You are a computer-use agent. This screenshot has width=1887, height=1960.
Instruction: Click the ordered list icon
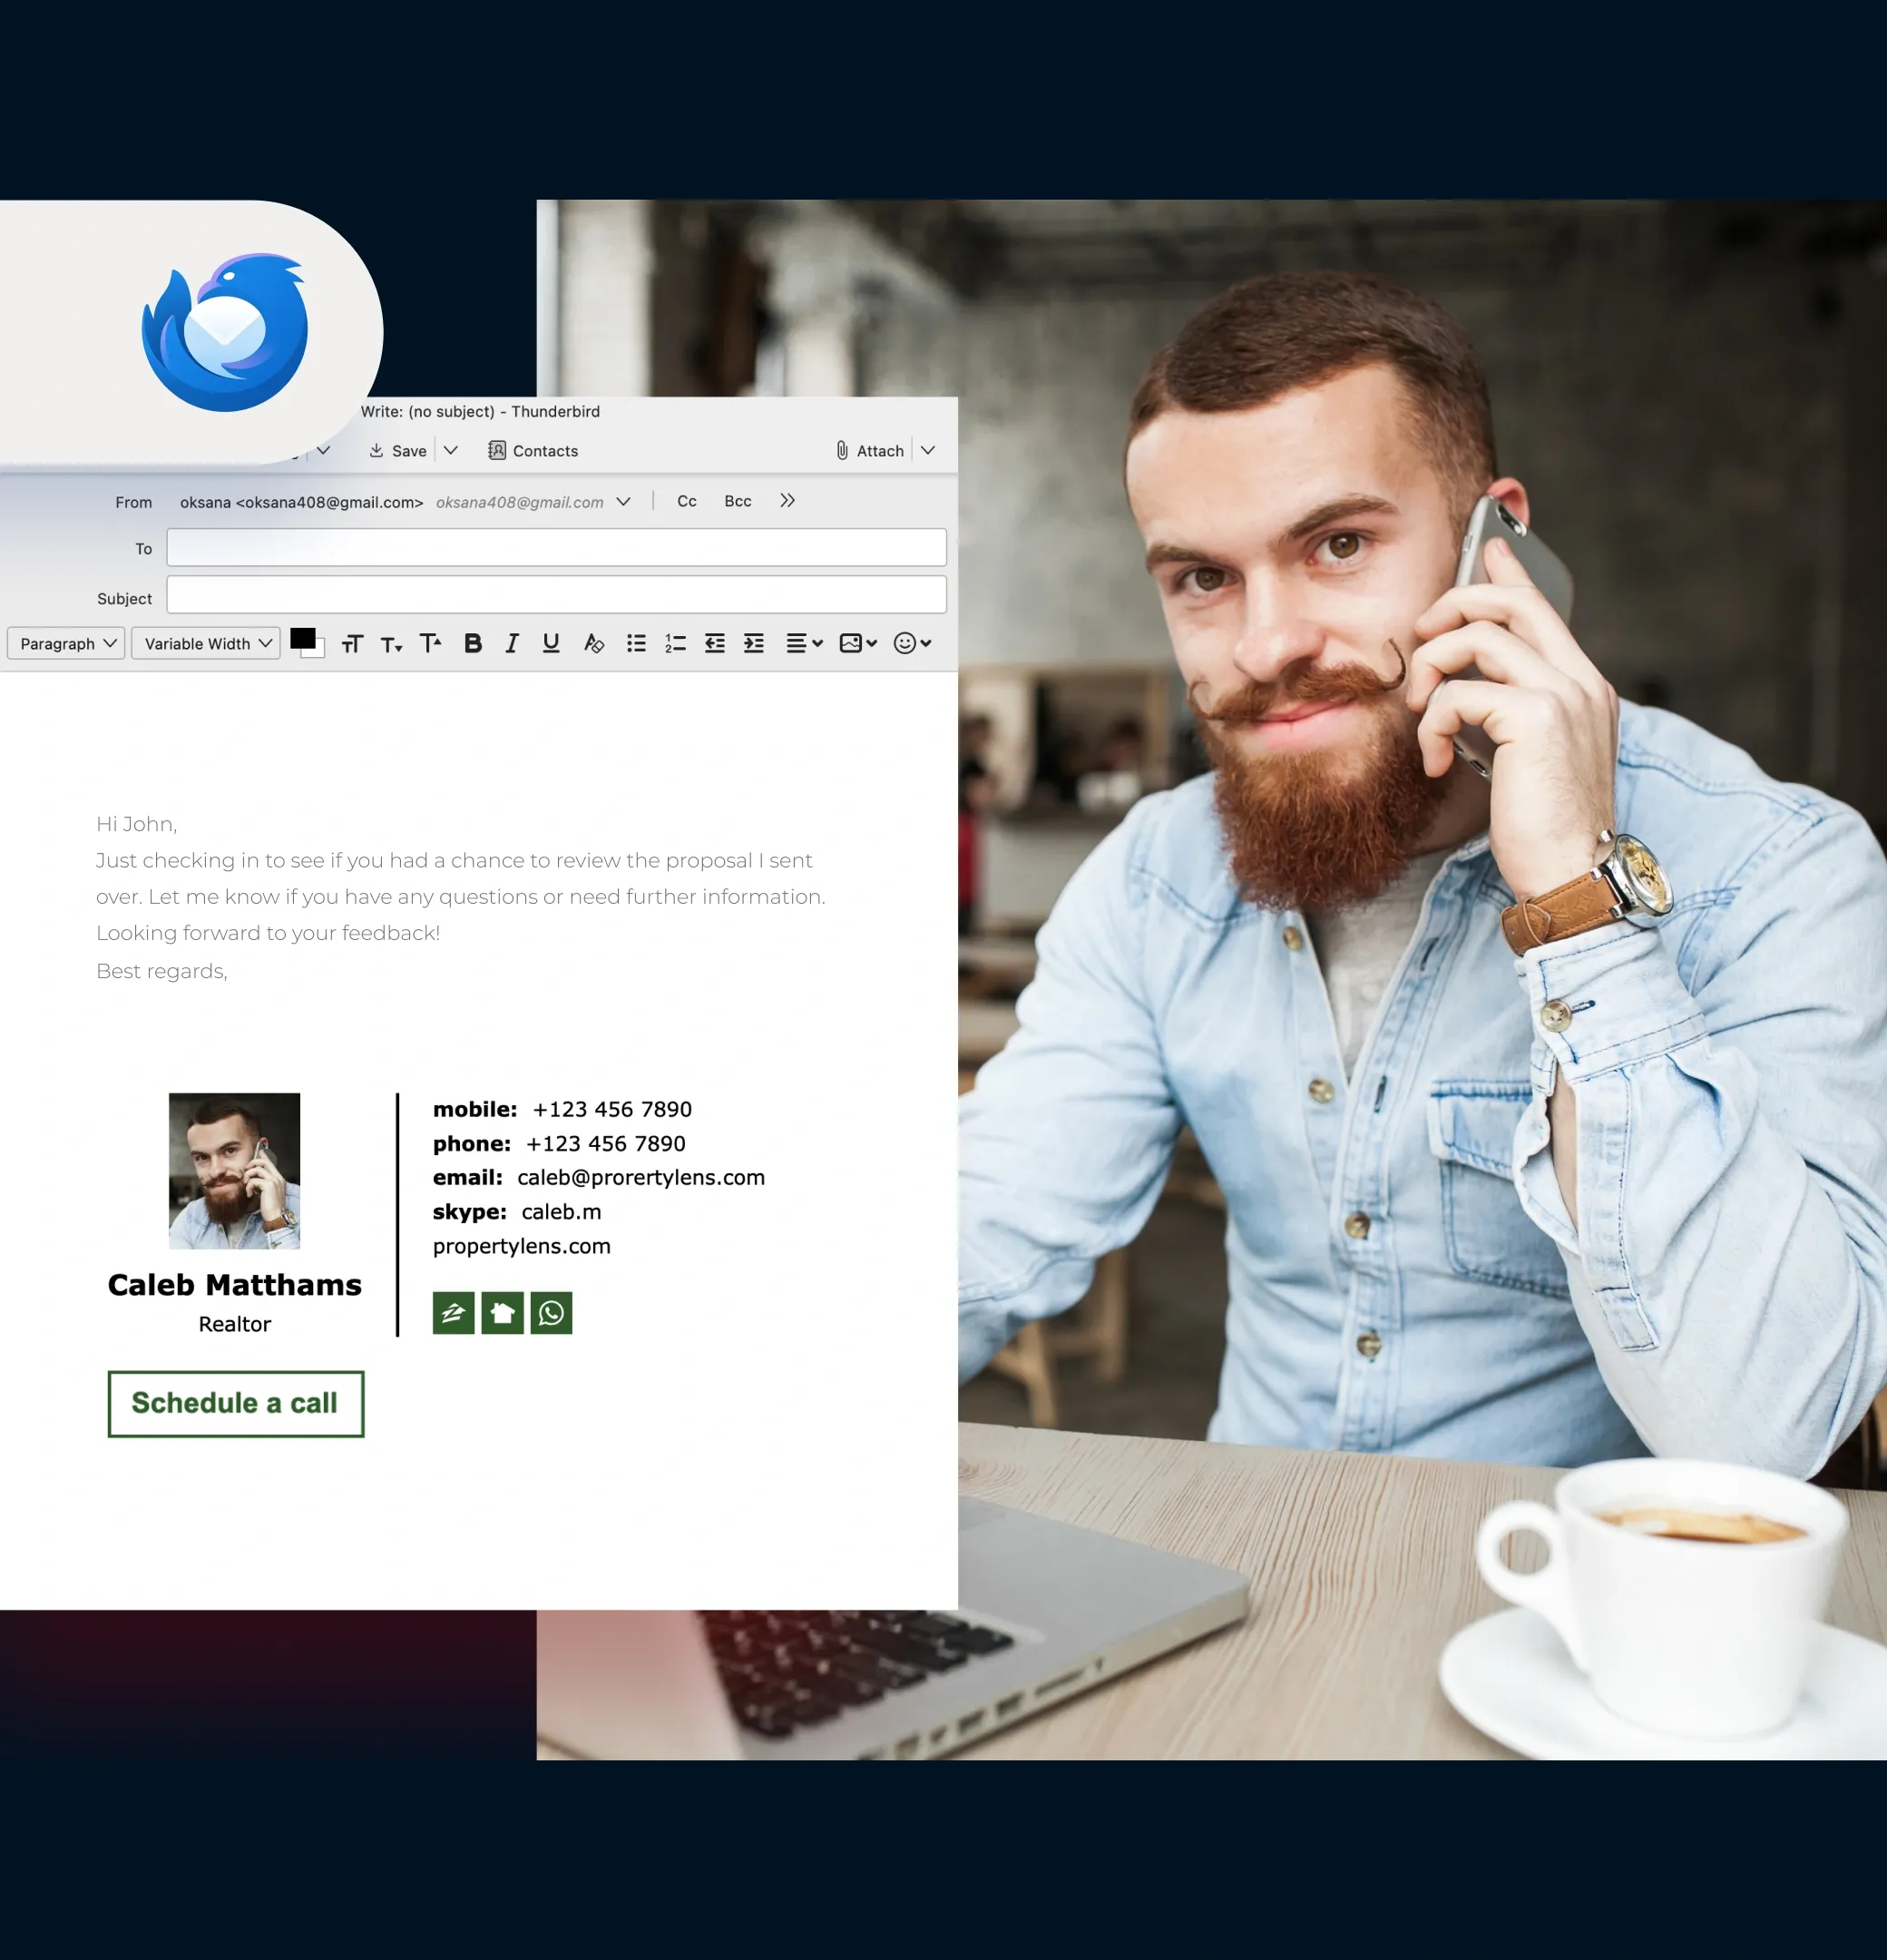tap(673, 642)
